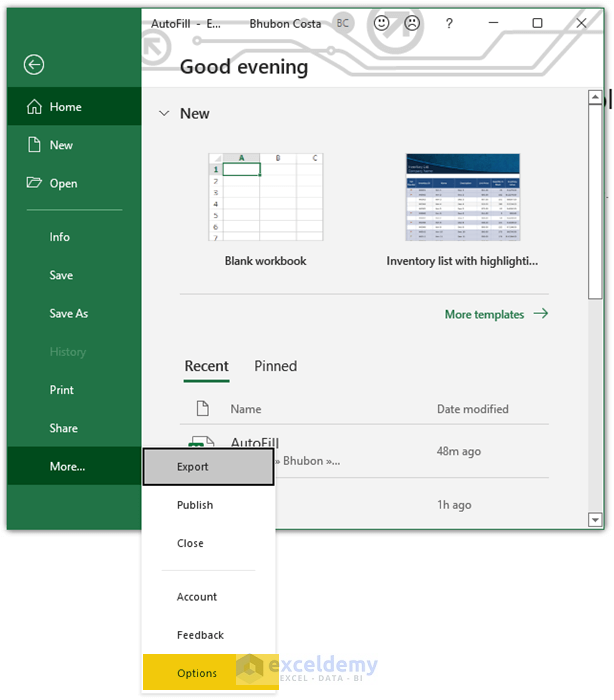The height and width of the screenshot is (700, 614).
Task: Open the Inventory list template thumbnail
Action: [x=463, y=197]
